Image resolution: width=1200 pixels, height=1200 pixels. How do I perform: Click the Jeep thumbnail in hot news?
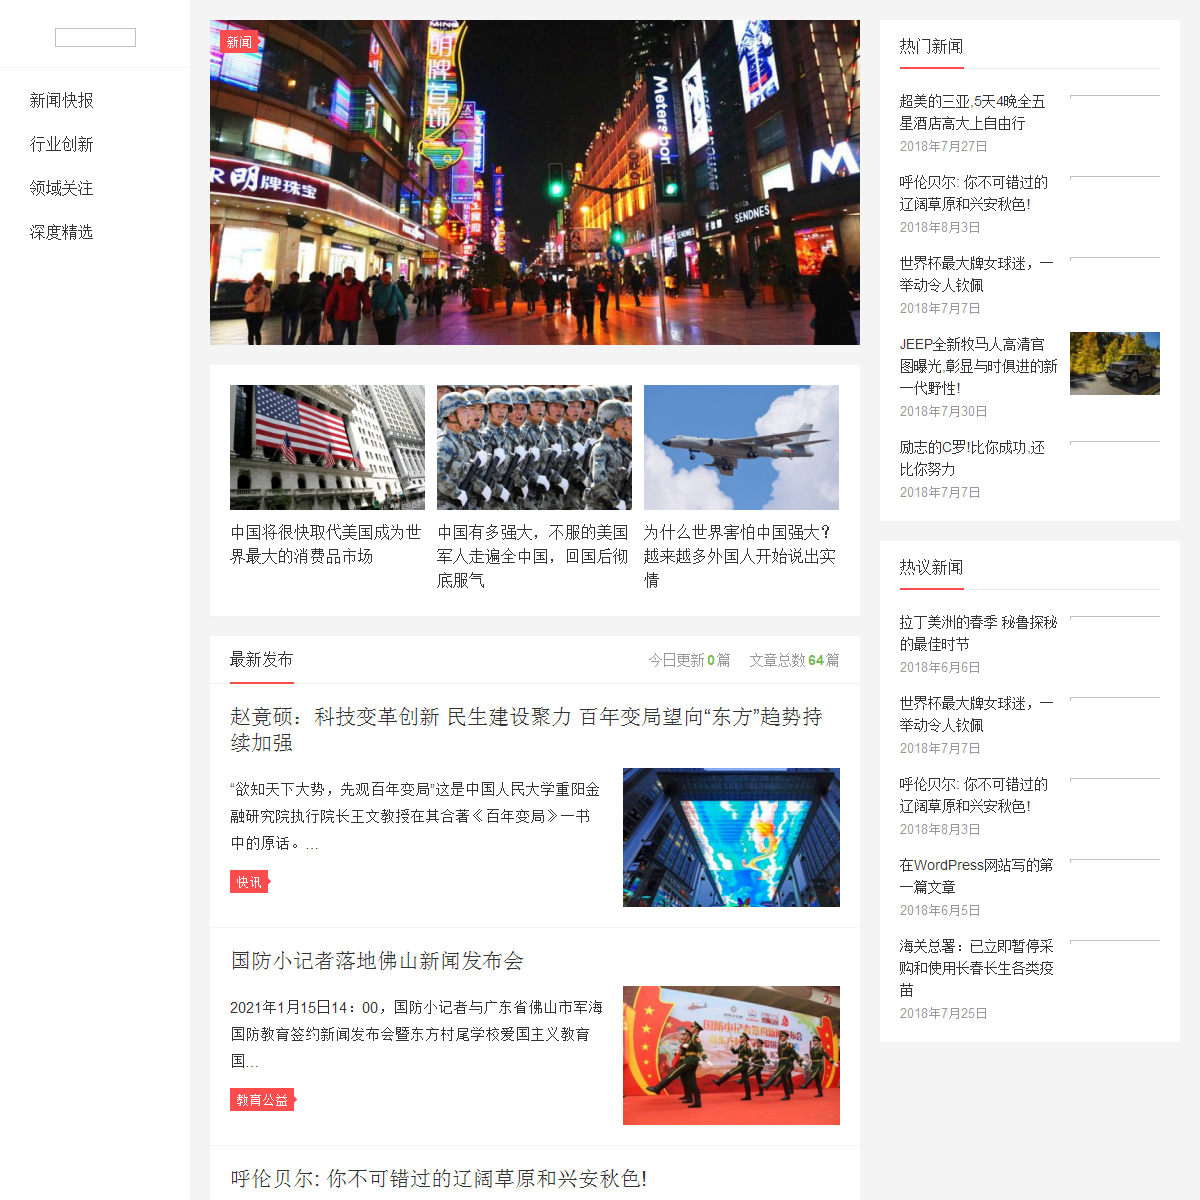click(x=1114, y=363)
